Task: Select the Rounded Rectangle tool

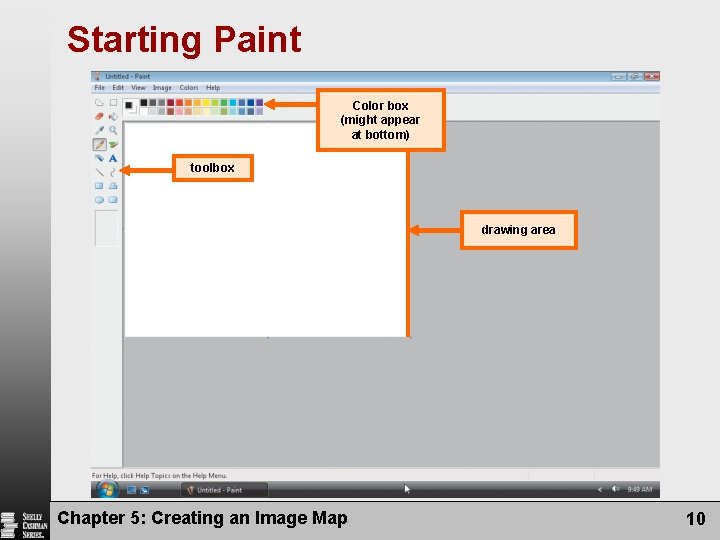Action: [x=113, y=200]
